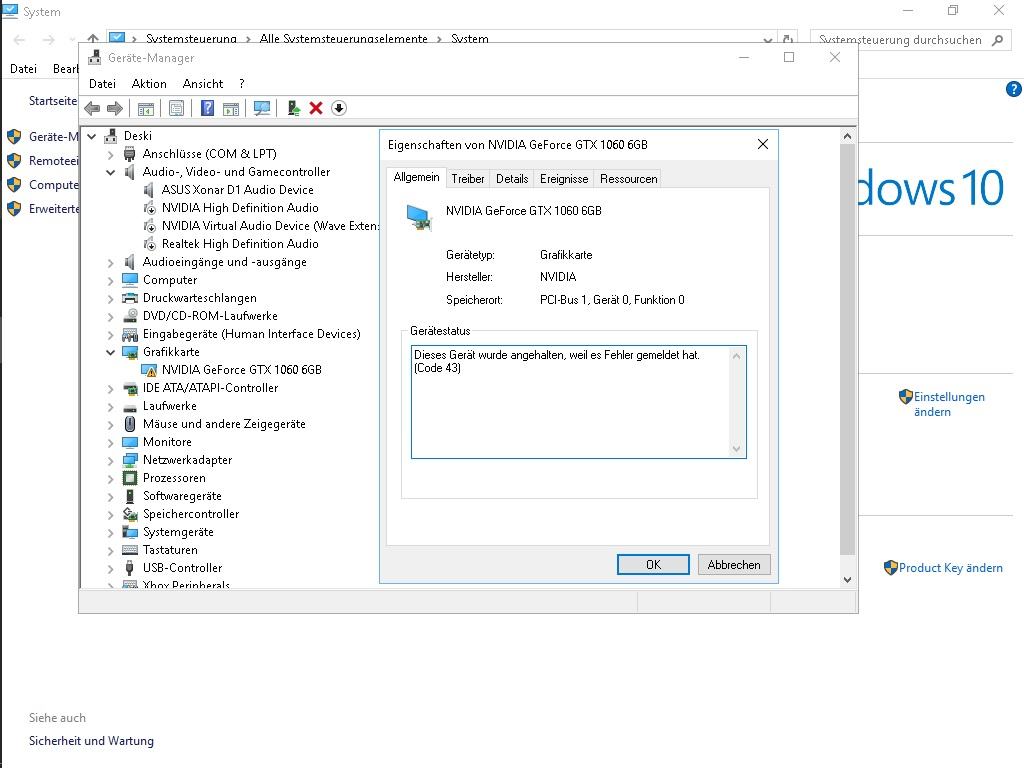Select the Monitore tree entry
Screen dimensions: 1024x768
[x=167, y=442]
